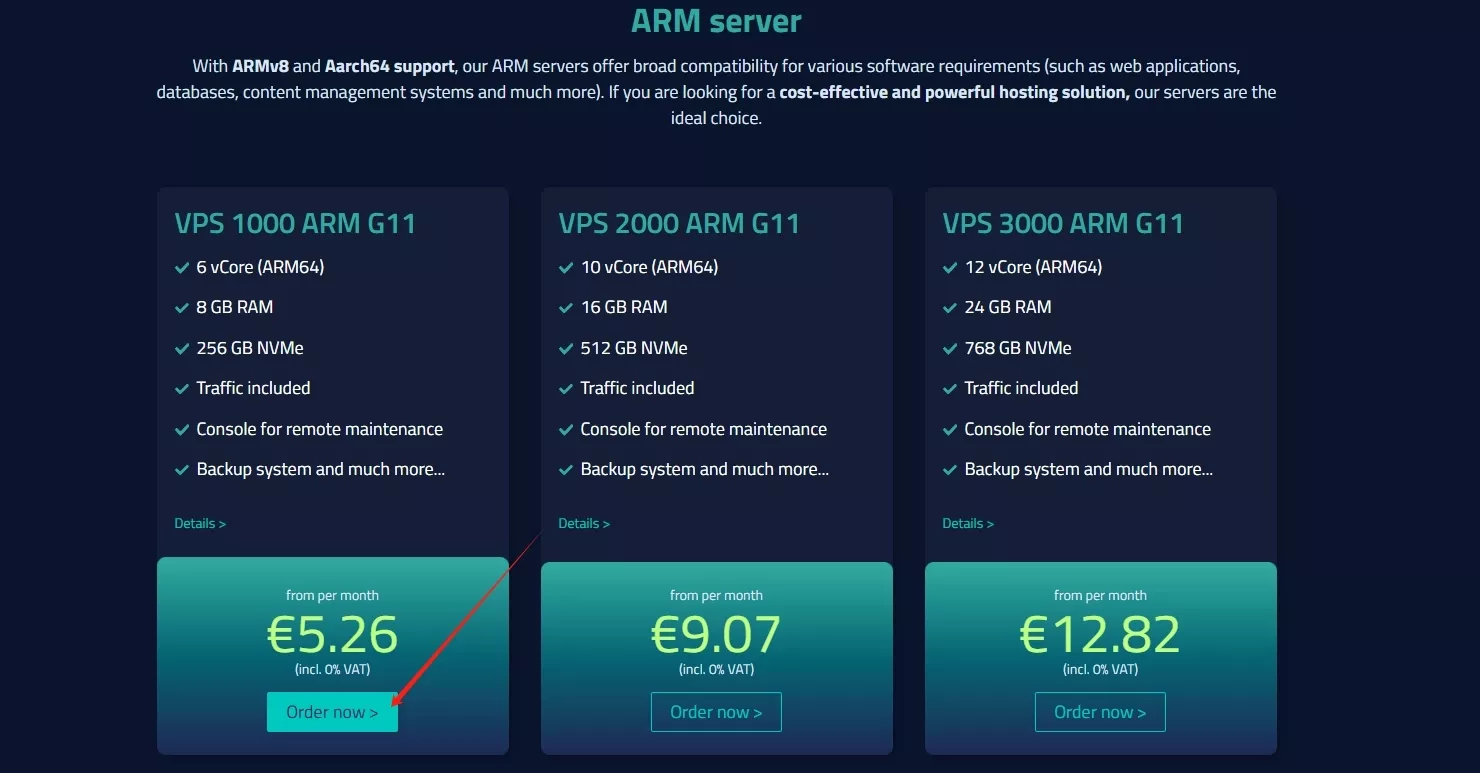Click the €5.26 monthly price

pyautogui.click(x=332, y=634)
